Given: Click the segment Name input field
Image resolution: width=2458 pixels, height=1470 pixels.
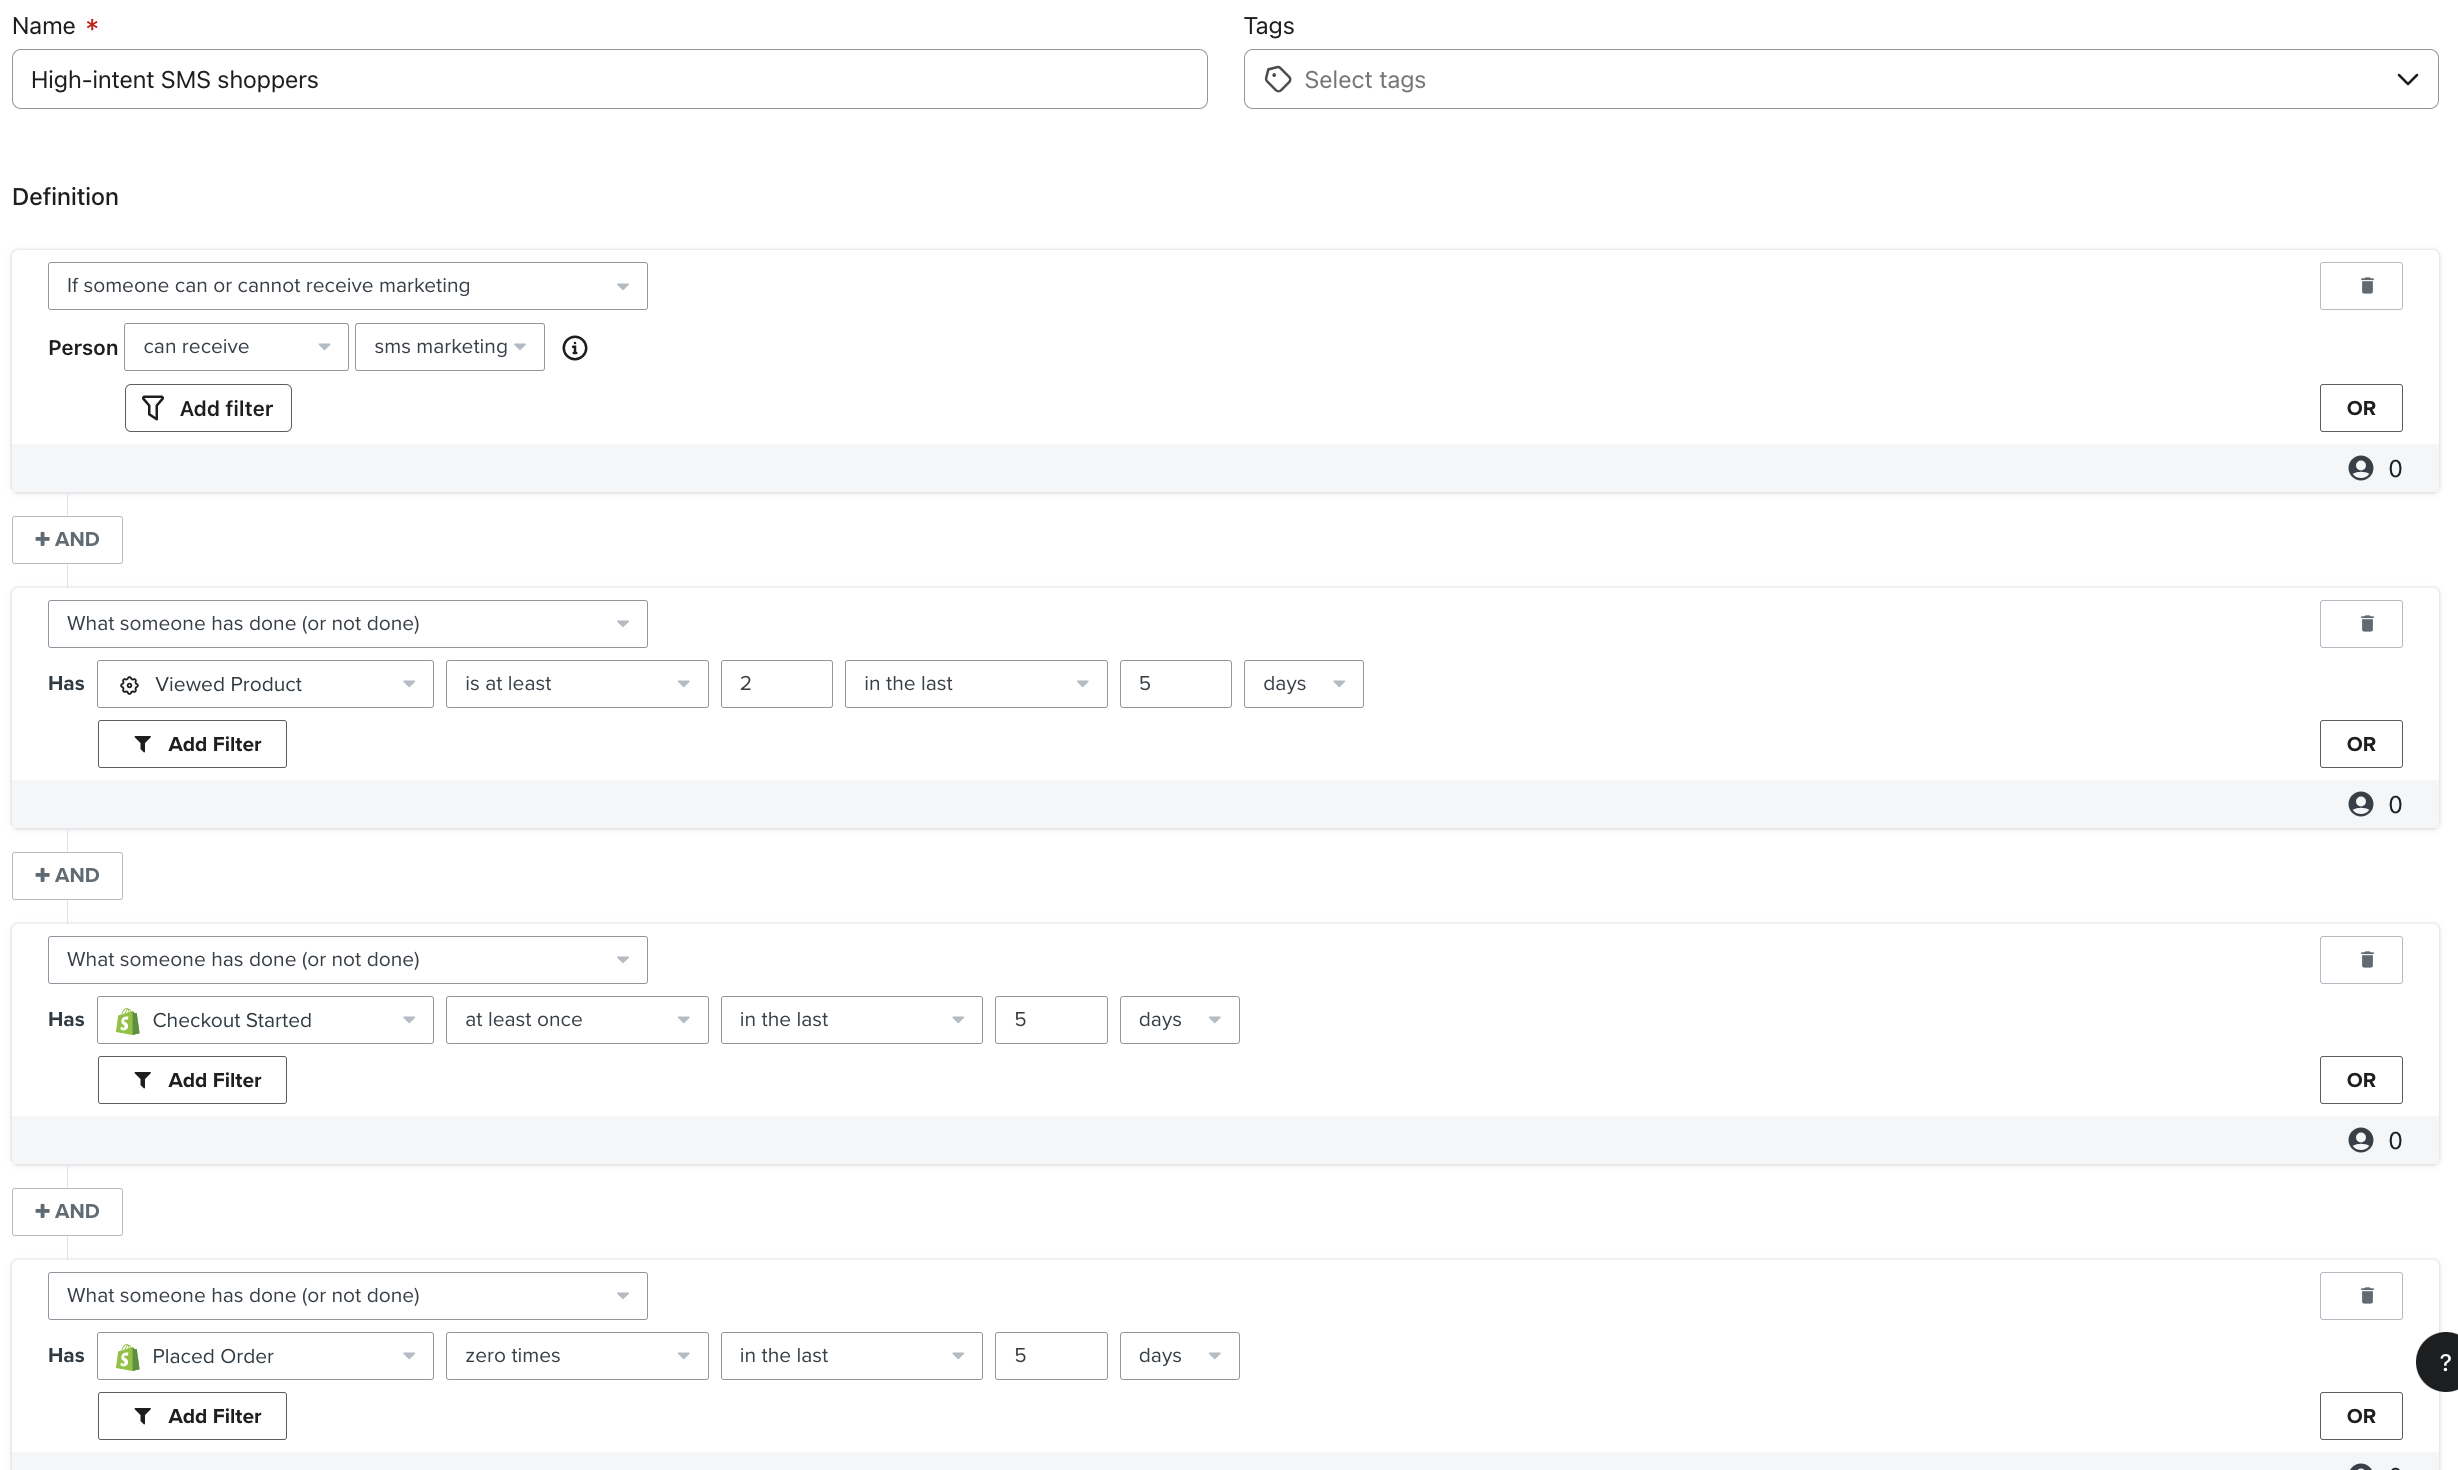Looking at the screenshot, I should (x=609, y=79).
